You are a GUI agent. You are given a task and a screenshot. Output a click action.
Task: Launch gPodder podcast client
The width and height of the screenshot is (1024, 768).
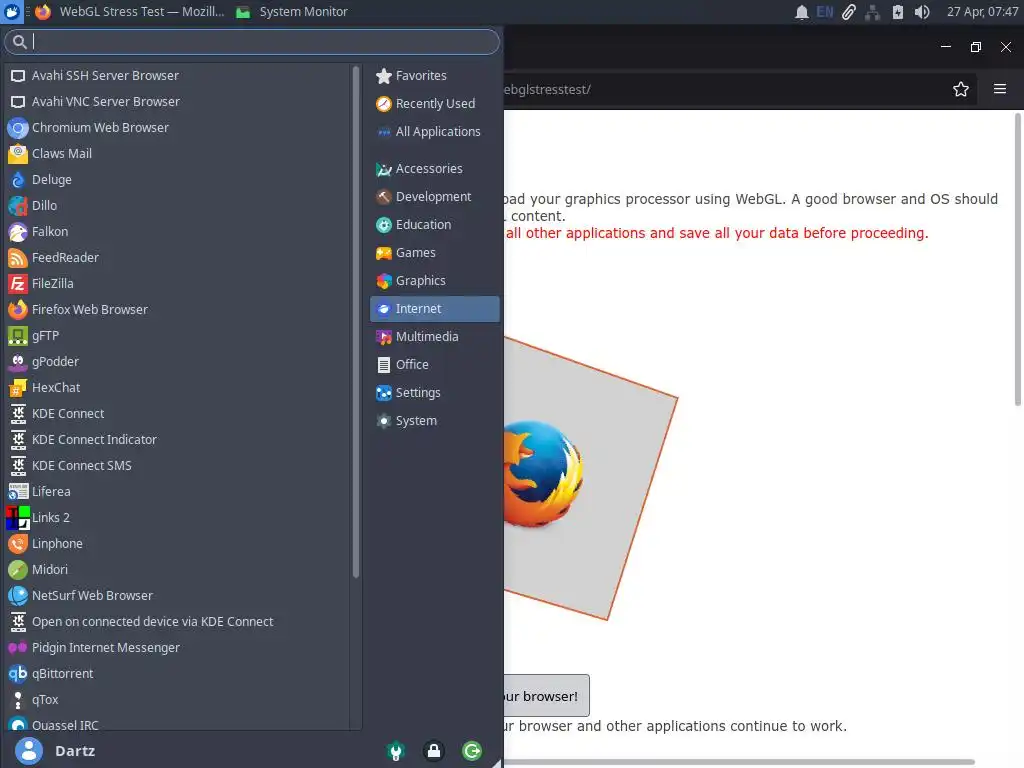[177, 362]
